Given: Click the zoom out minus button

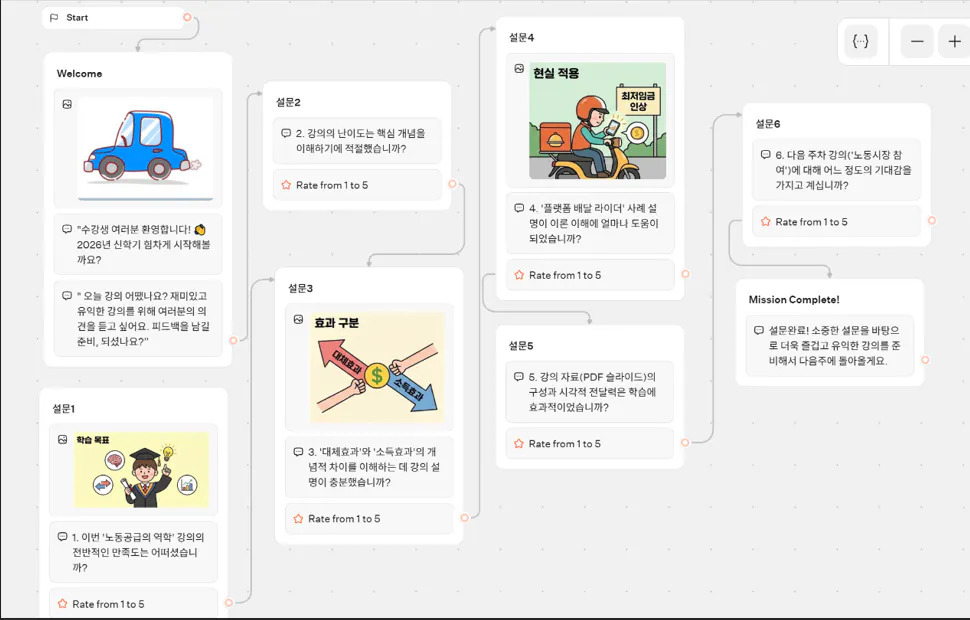Looking at the screenshot, I should [917, 41].
